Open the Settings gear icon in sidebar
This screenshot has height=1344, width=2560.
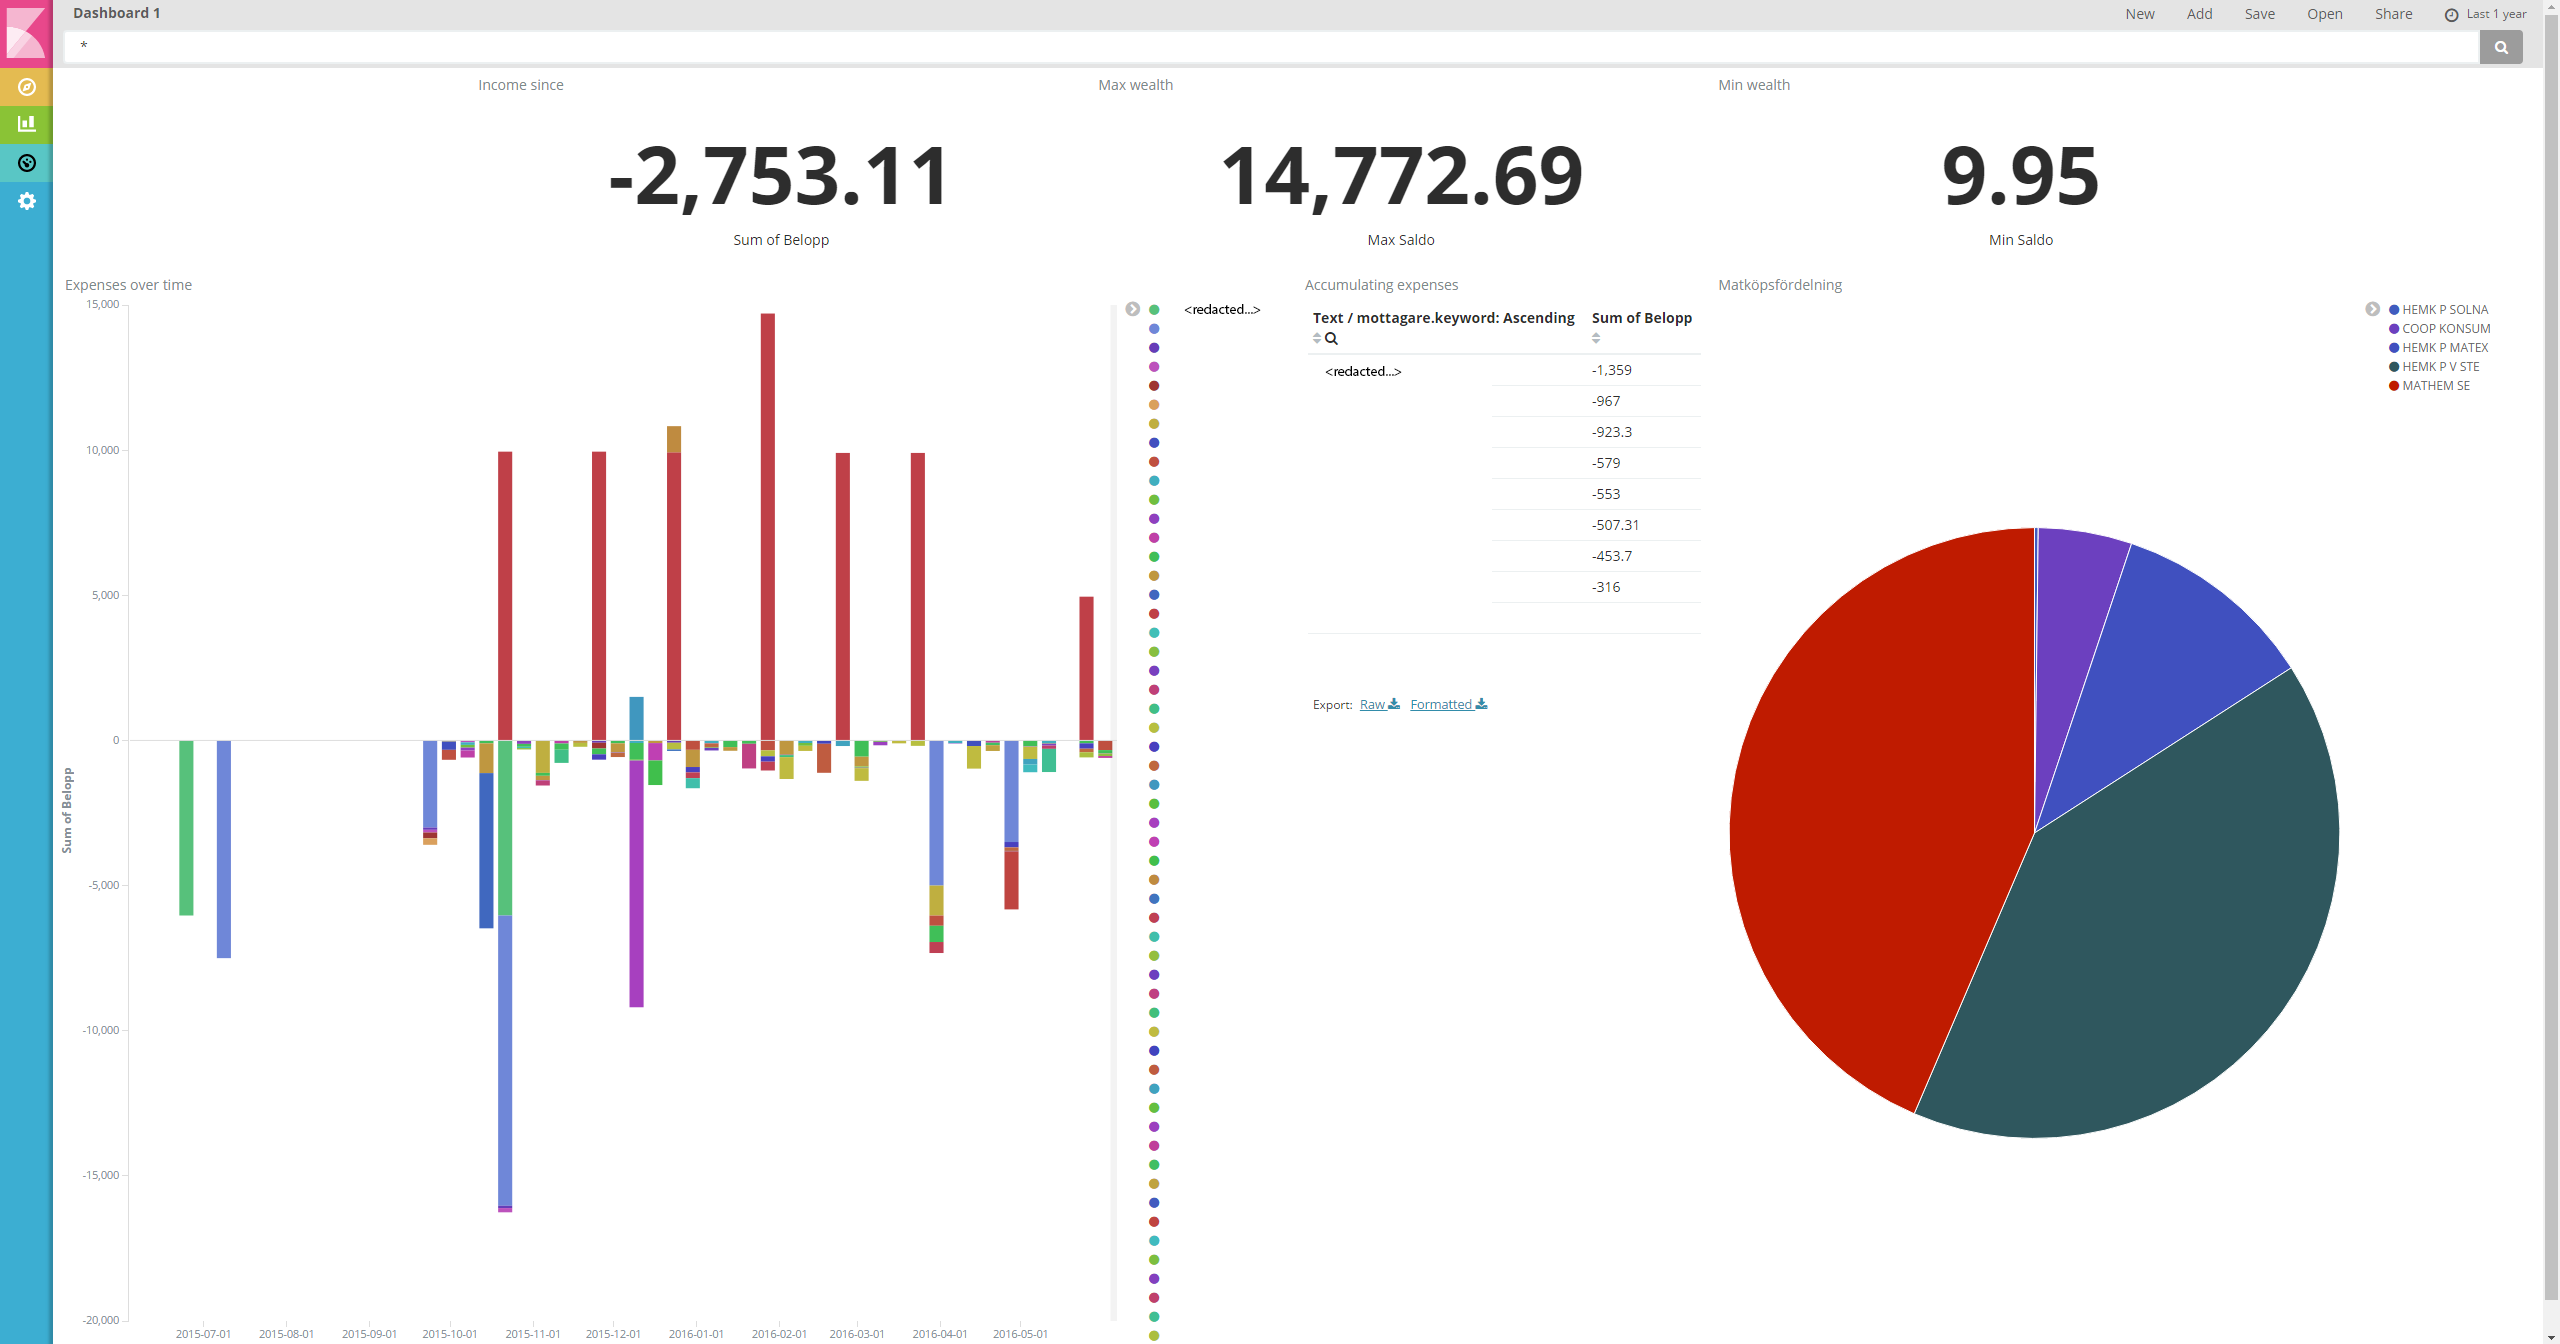tap(27, 201)
